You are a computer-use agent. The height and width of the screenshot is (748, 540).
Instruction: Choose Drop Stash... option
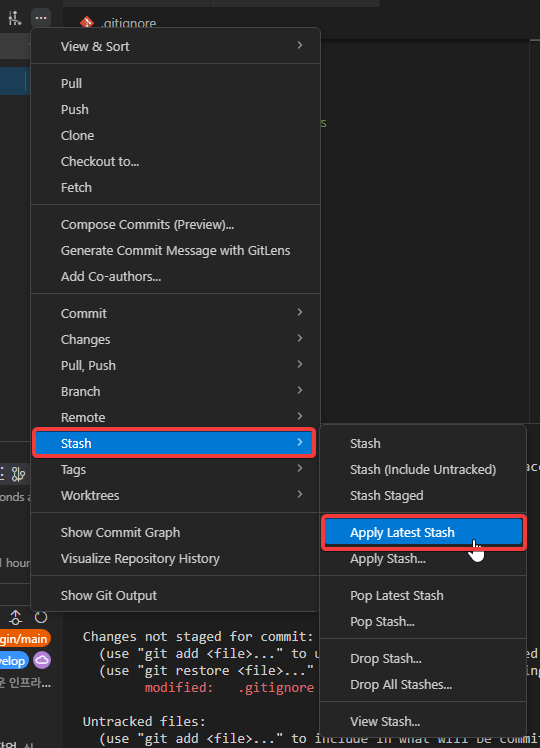point(423,658)
